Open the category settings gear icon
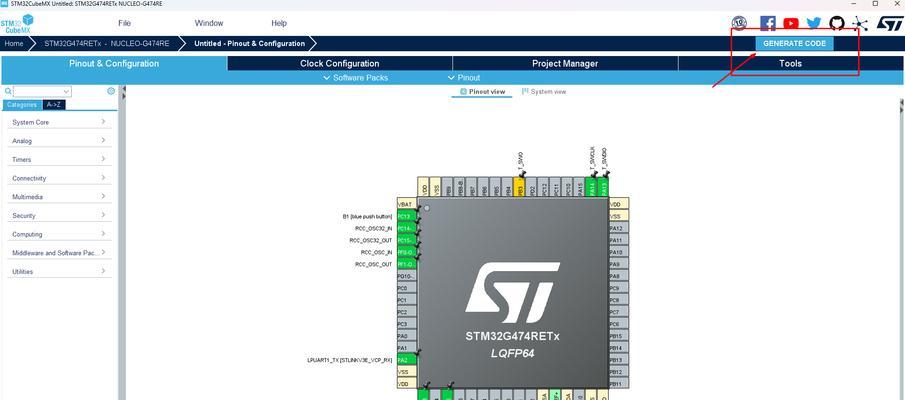The width and height of the screenshot is (905, 400). pyautogui.click(x=111, y=91)
